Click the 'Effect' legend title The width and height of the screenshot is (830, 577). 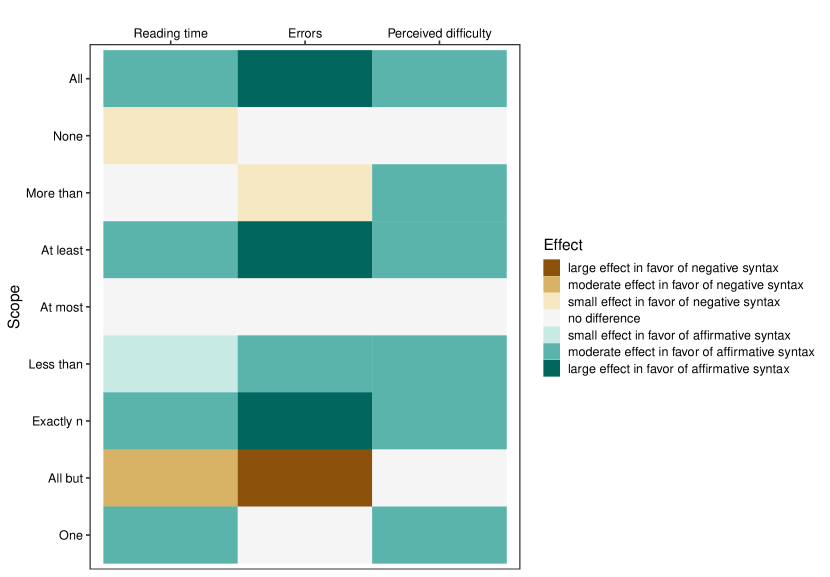coord(563,245)
